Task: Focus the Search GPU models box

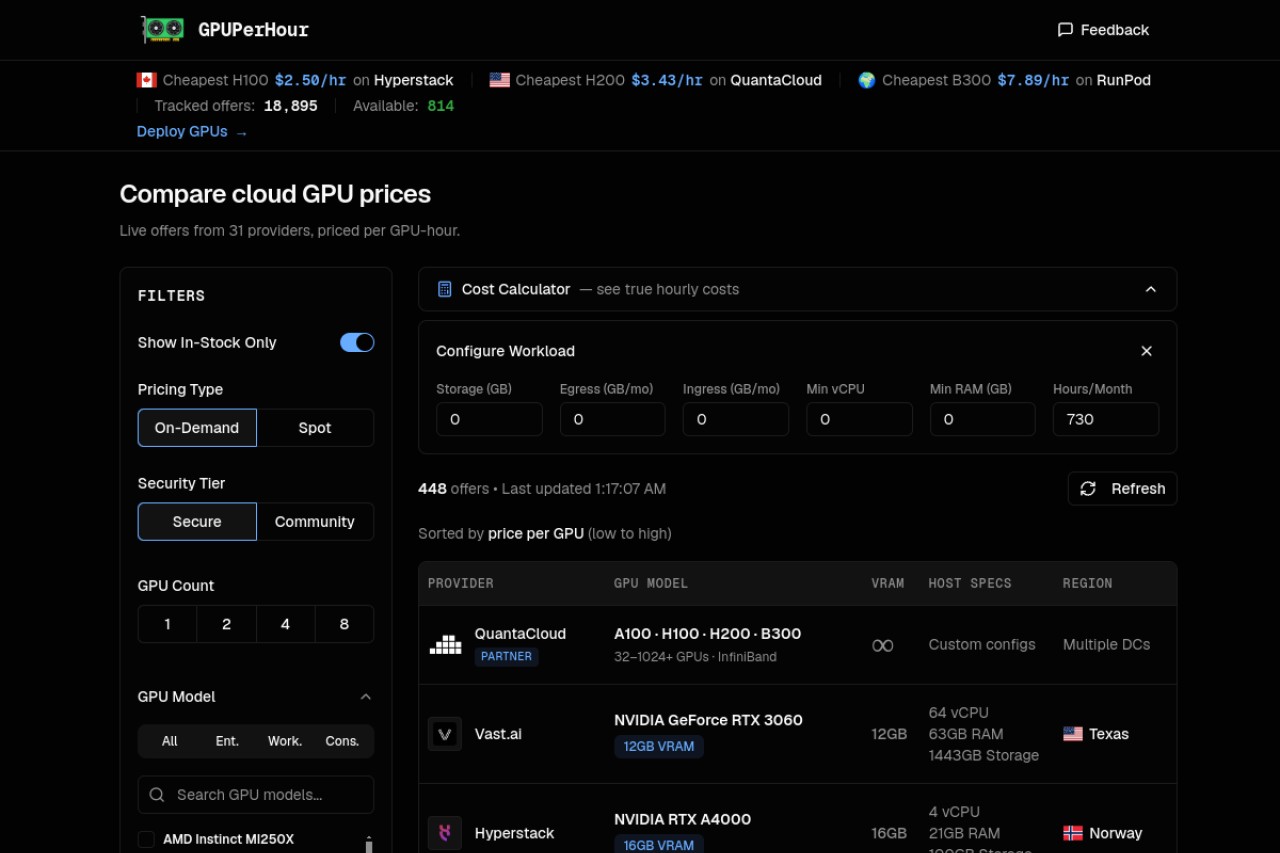Action: coord(256,795)
